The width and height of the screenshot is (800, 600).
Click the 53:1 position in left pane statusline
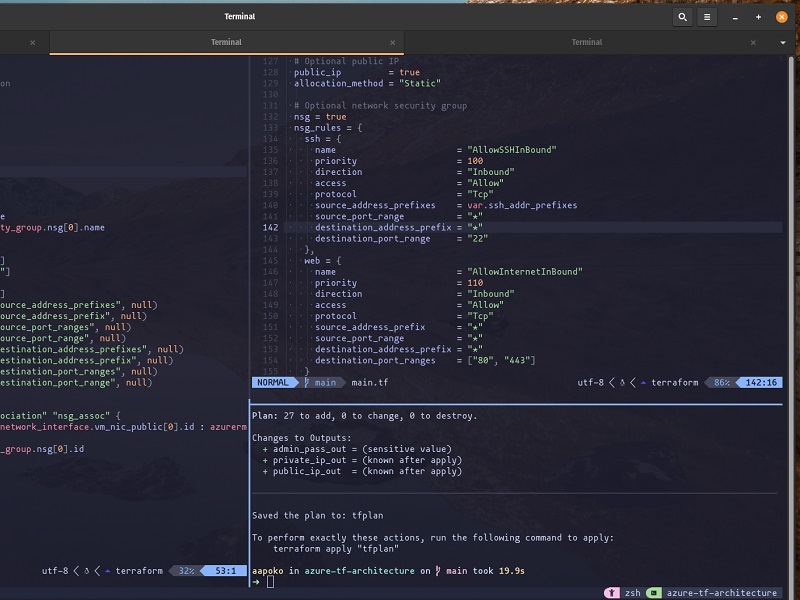pyautogui.click(x=225, y=571)
